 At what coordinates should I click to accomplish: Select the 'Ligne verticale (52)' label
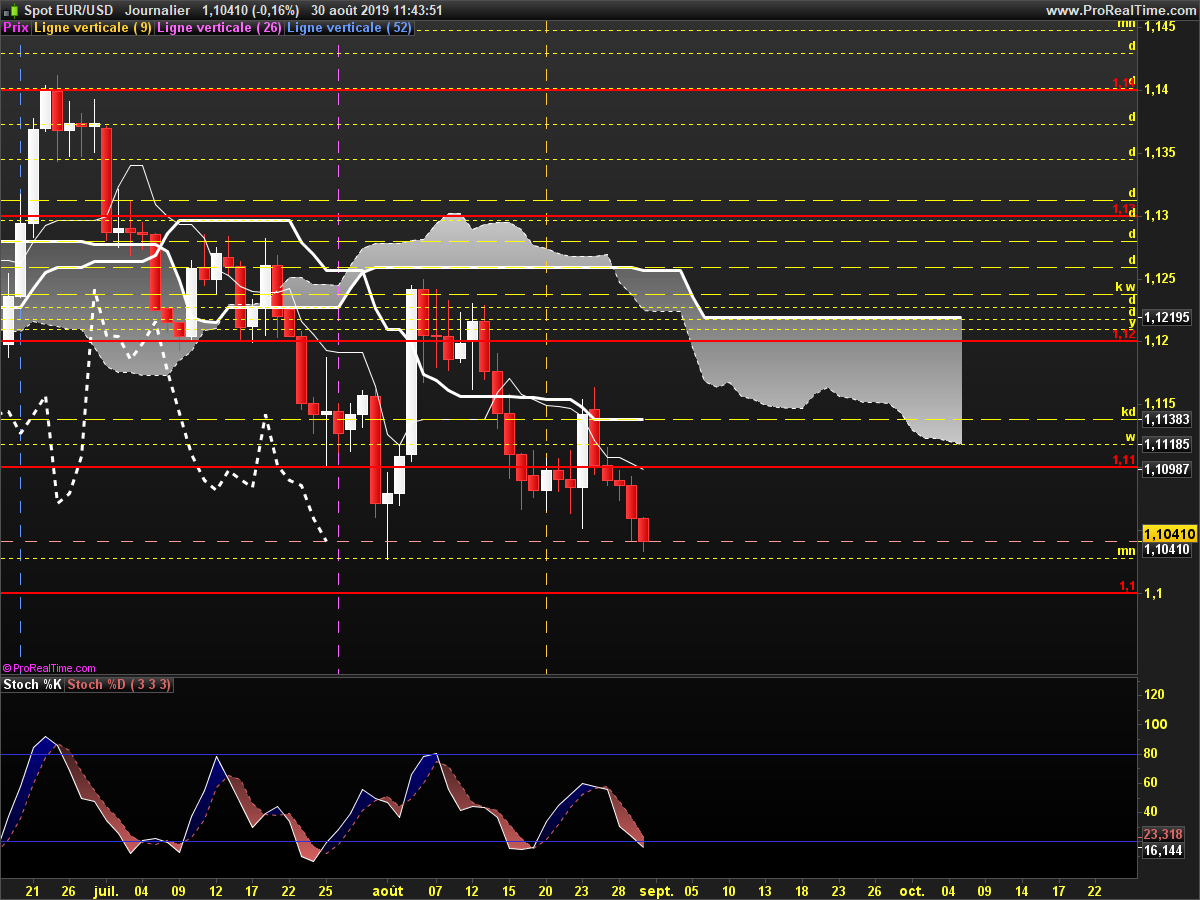[x=349, y=28]
